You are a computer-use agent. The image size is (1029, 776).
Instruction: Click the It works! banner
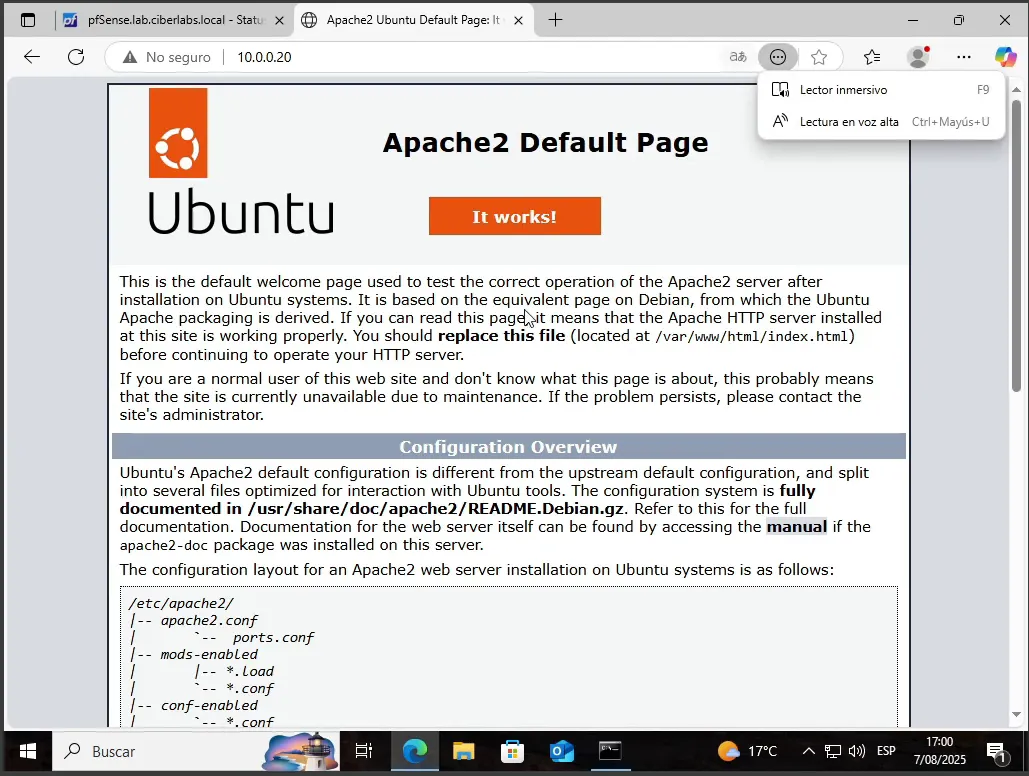click(x=514, y=216)
